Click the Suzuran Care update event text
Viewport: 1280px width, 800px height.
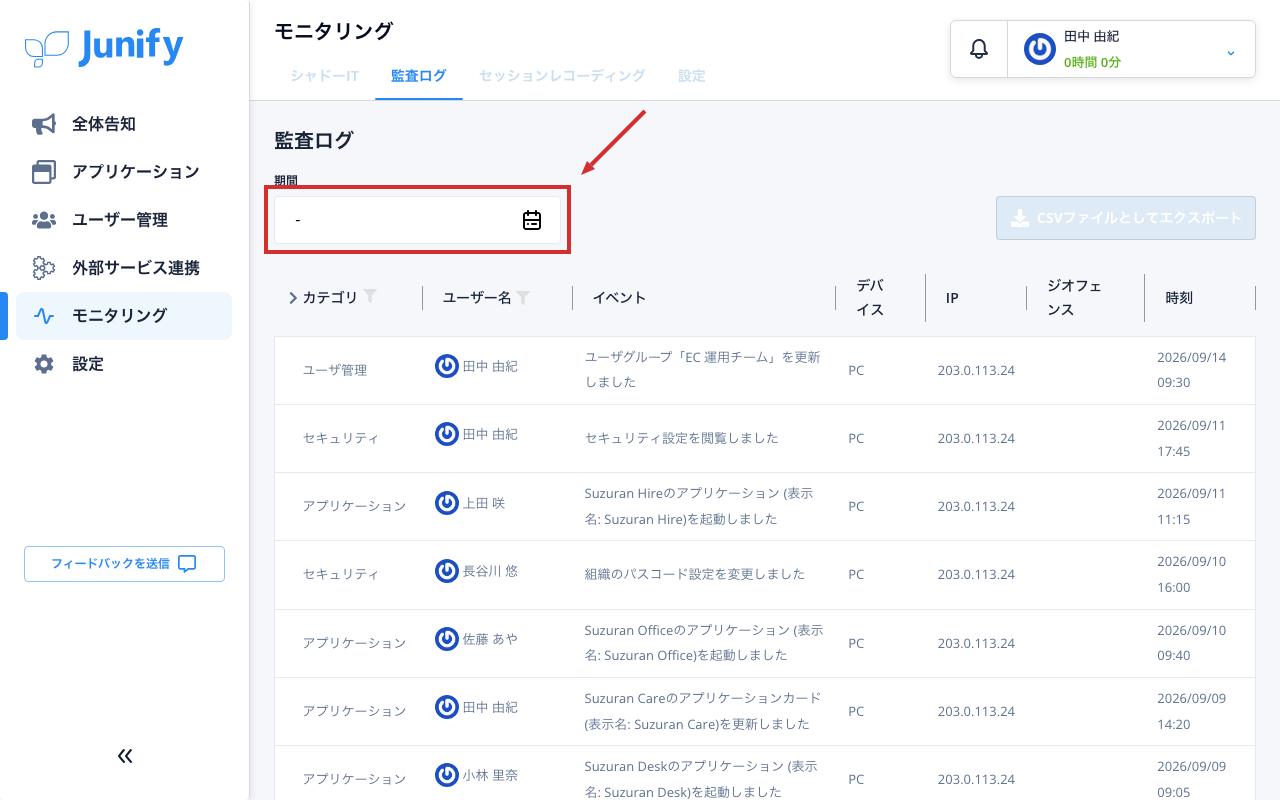703,711
